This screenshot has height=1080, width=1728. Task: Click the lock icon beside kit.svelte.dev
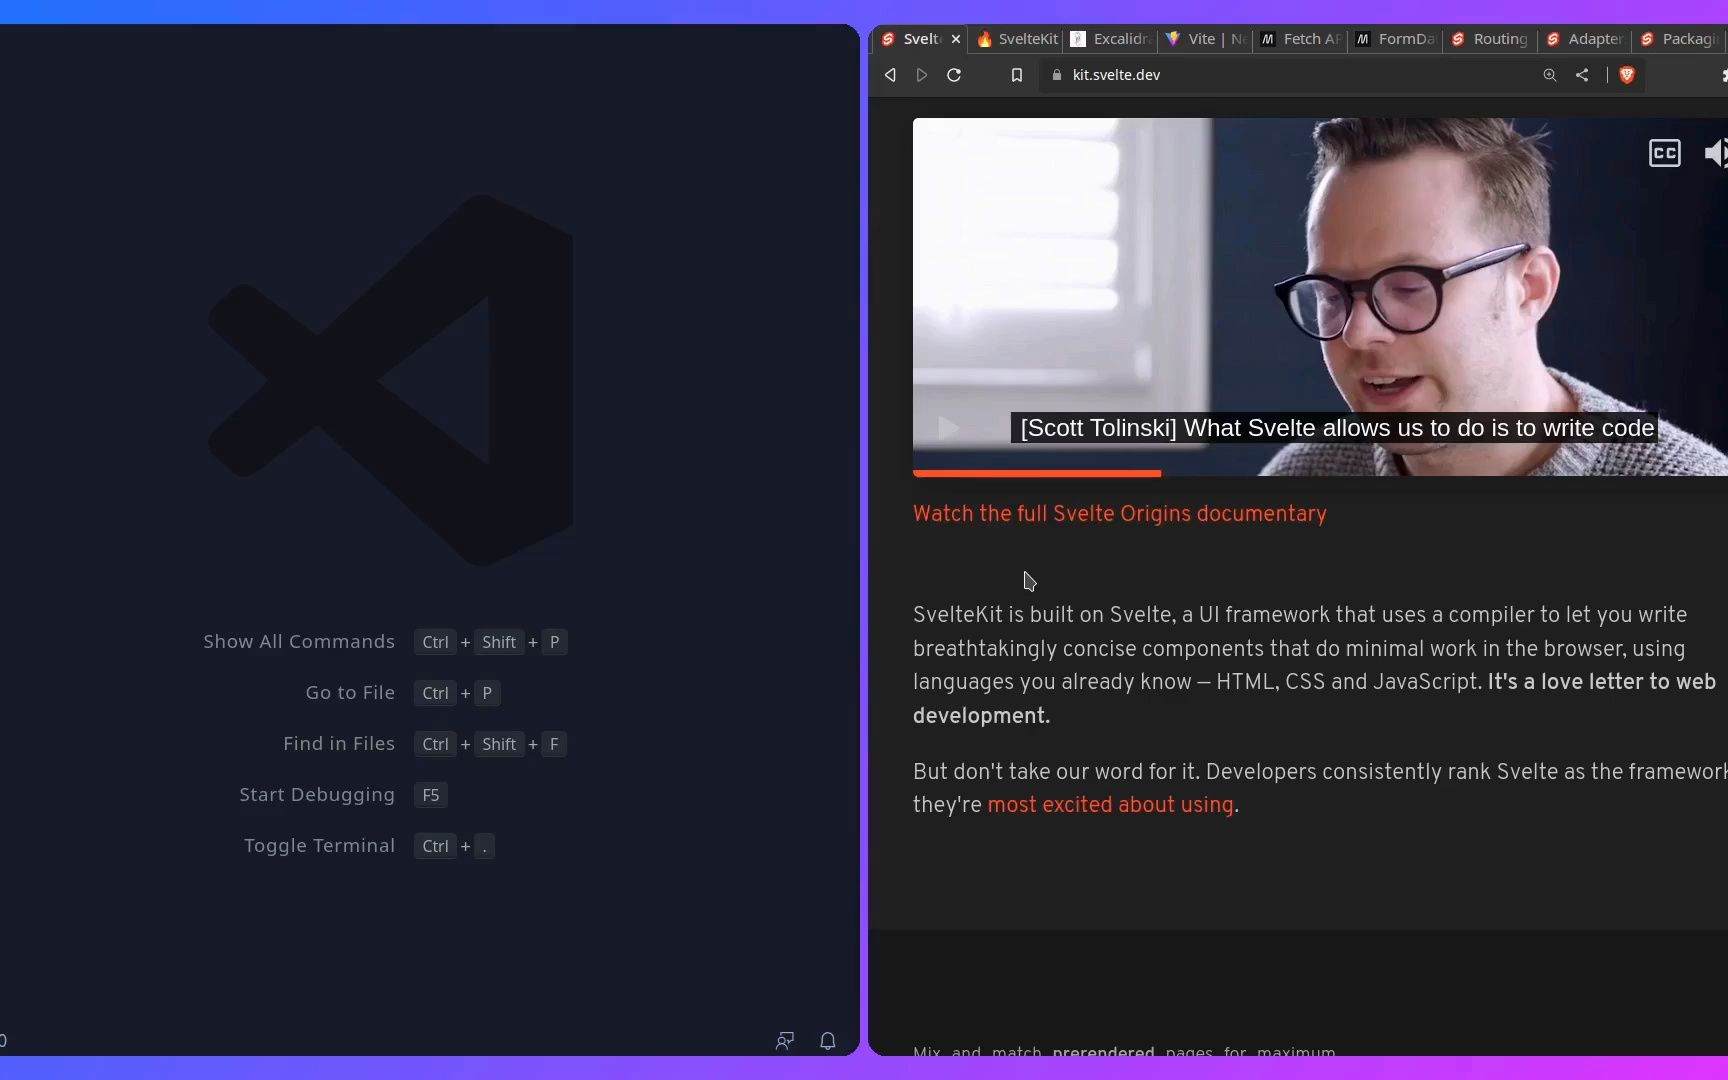click(x=1057, y=75)
